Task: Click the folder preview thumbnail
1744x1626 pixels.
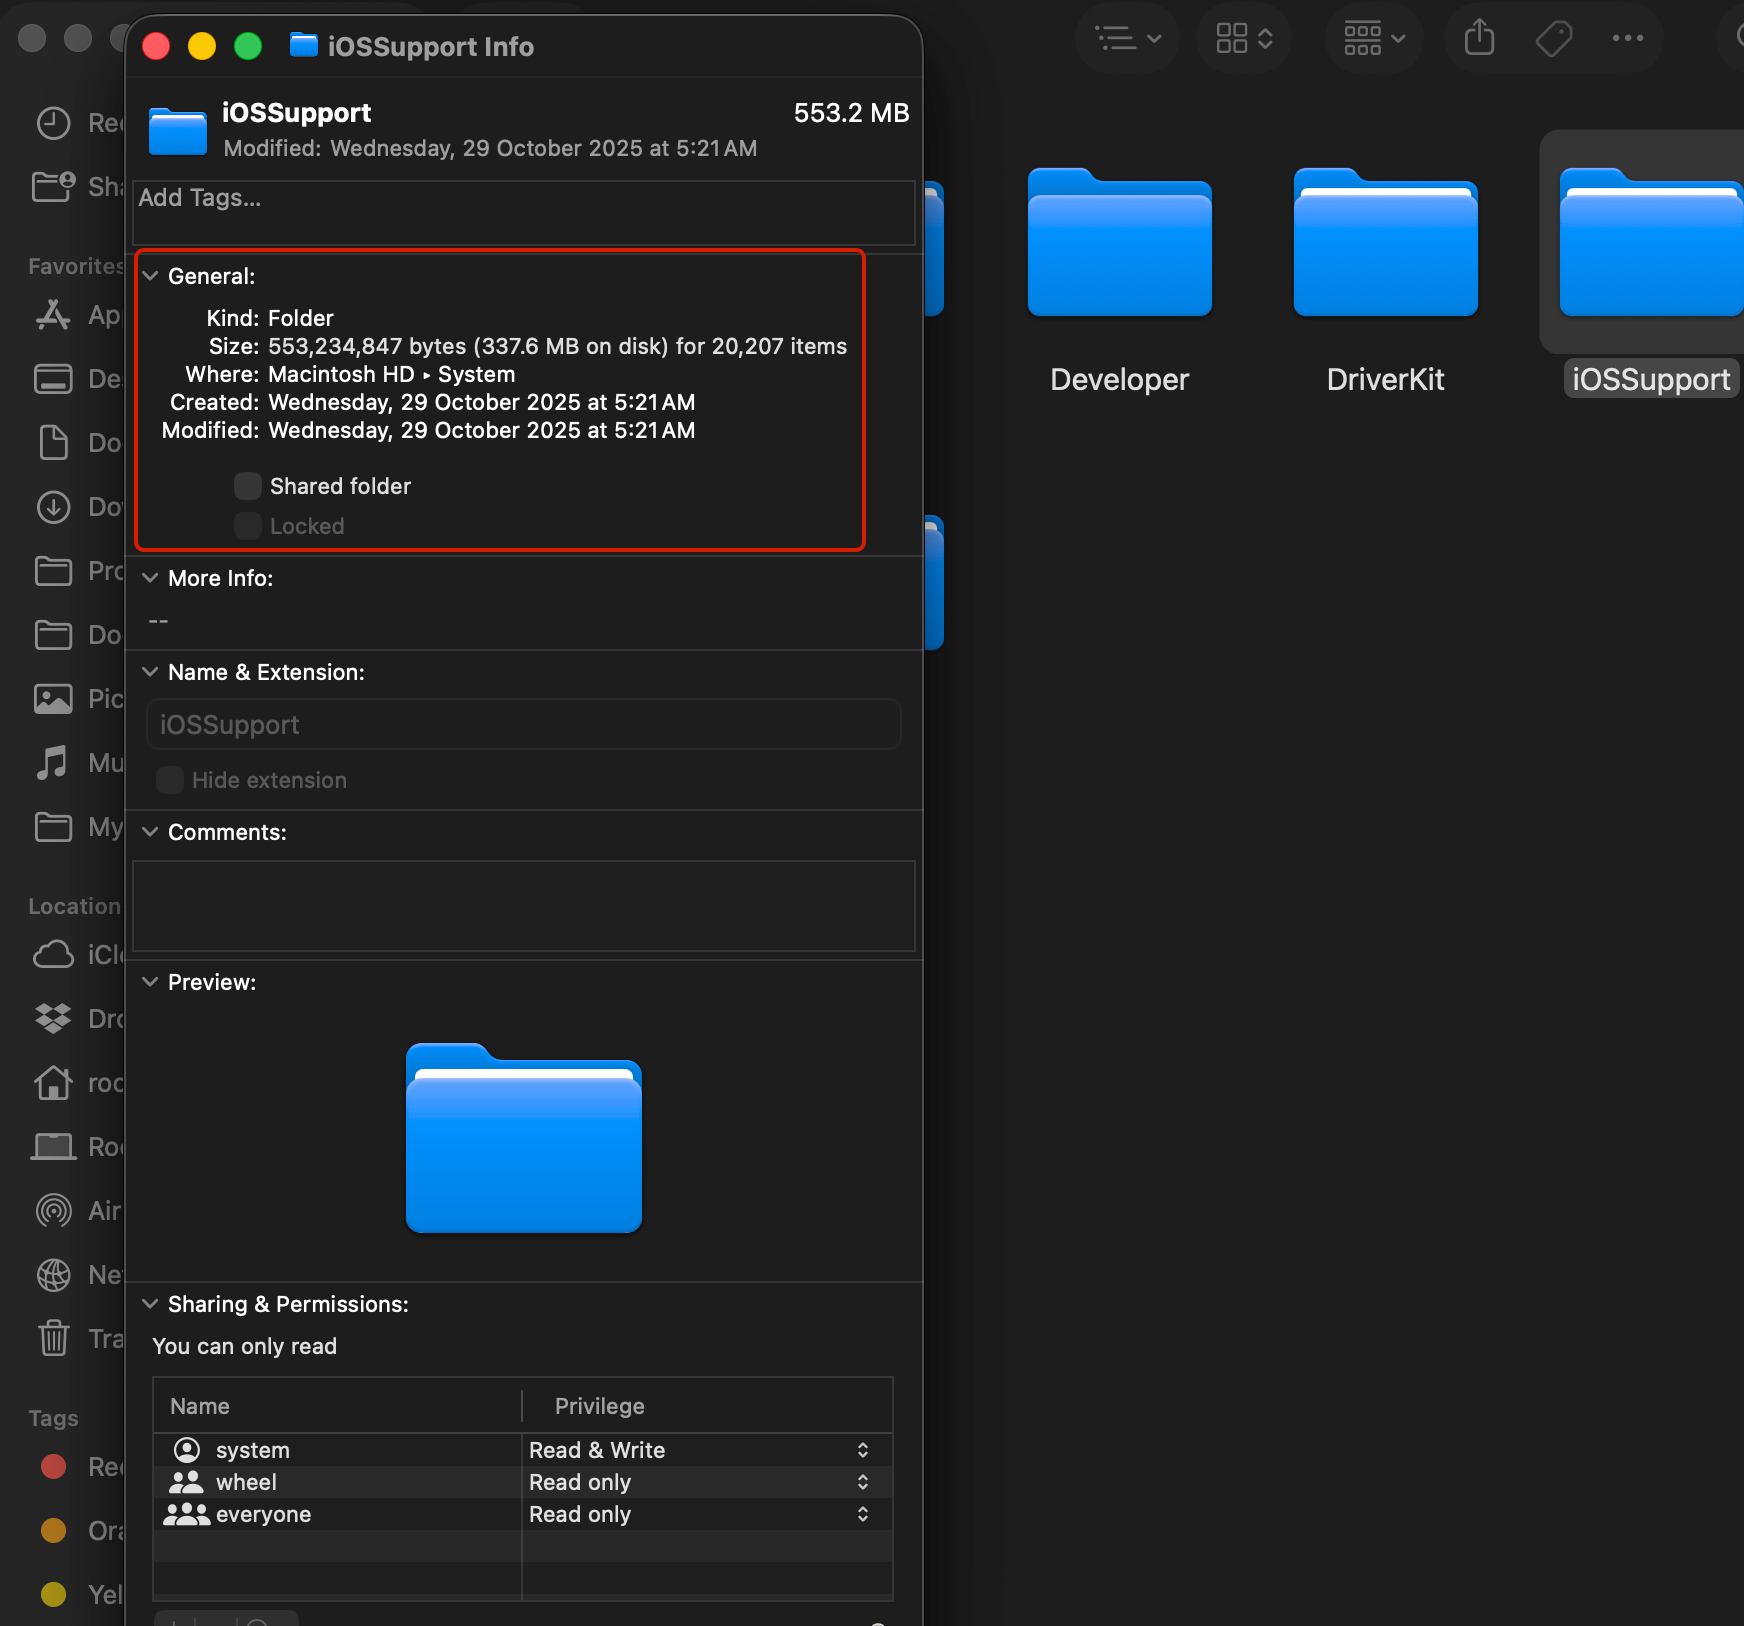Action: 524,1138
